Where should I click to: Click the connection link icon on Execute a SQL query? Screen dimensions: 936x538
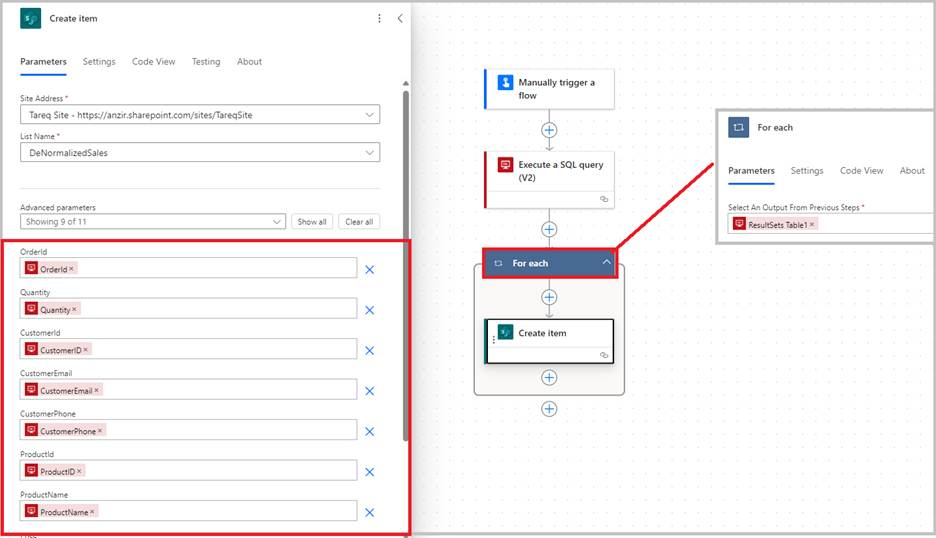pyautogui.click(x=604, y=199)
